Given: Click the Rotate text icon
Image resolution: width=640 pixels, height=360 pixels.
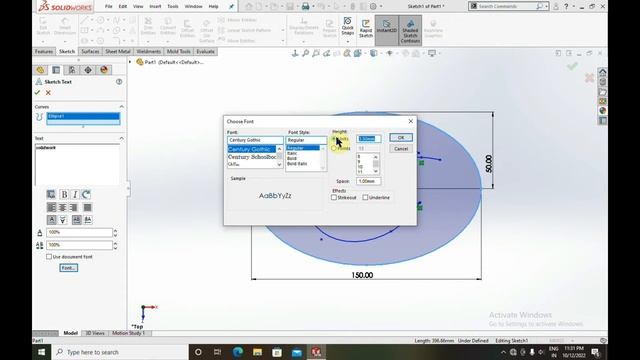Looking at the screenshot, I should pyautogui.click(x=86, y=194).
